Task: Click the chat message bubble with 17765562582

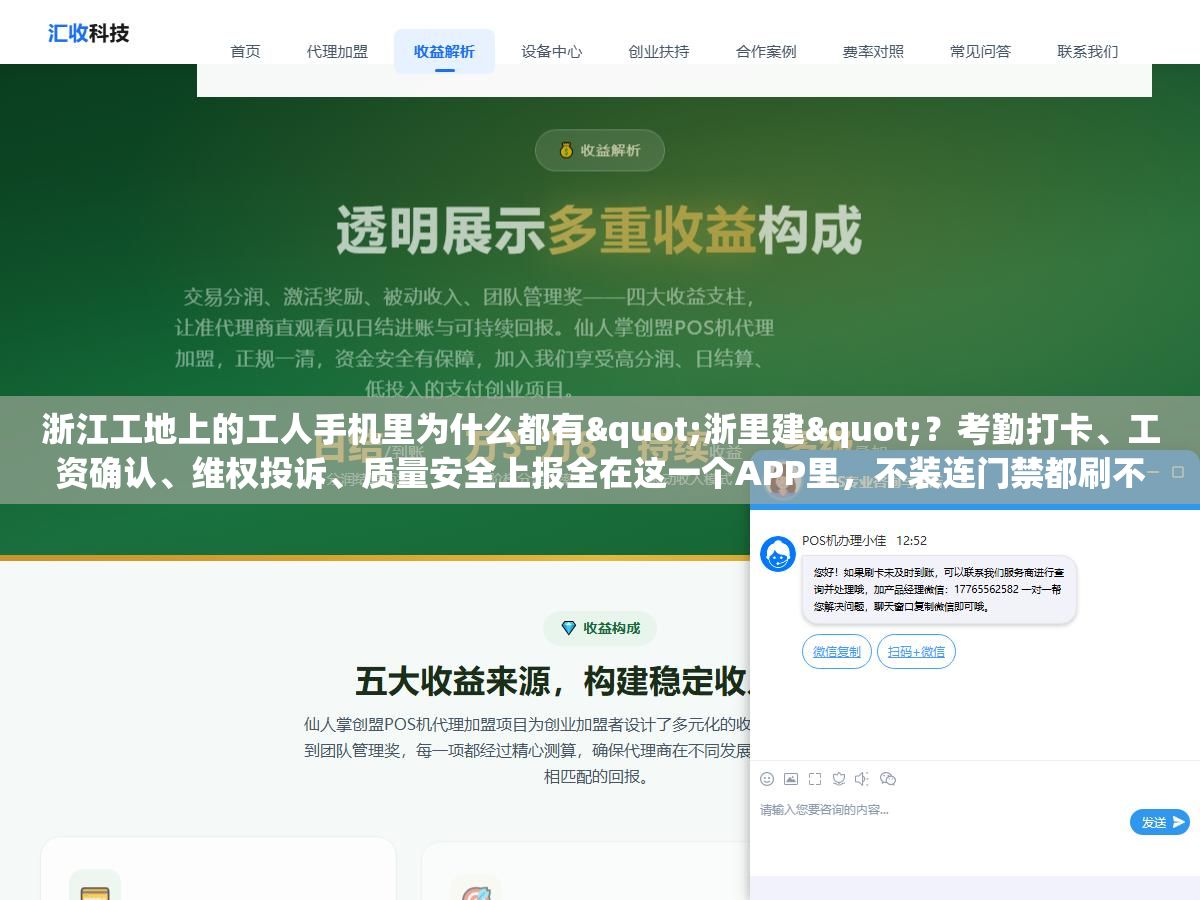Action: 939,590
